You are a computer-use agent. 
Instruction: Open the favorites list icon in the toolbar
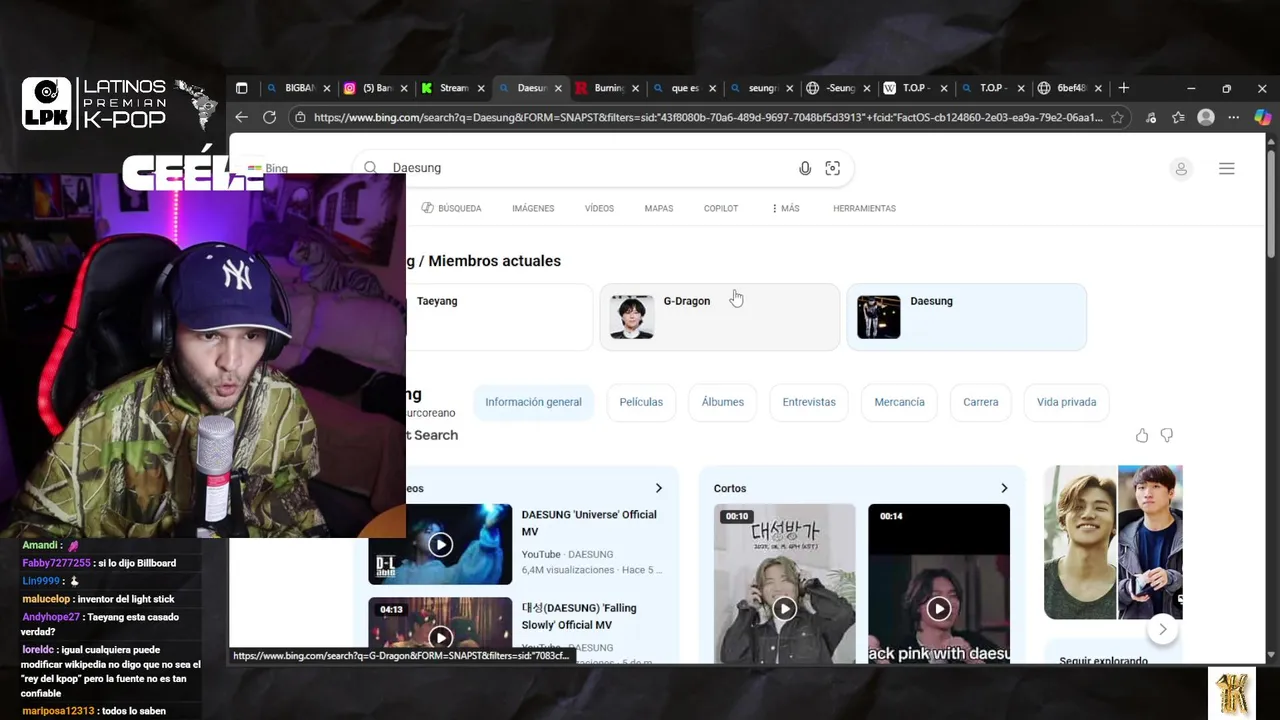[x=1178, y=117]
